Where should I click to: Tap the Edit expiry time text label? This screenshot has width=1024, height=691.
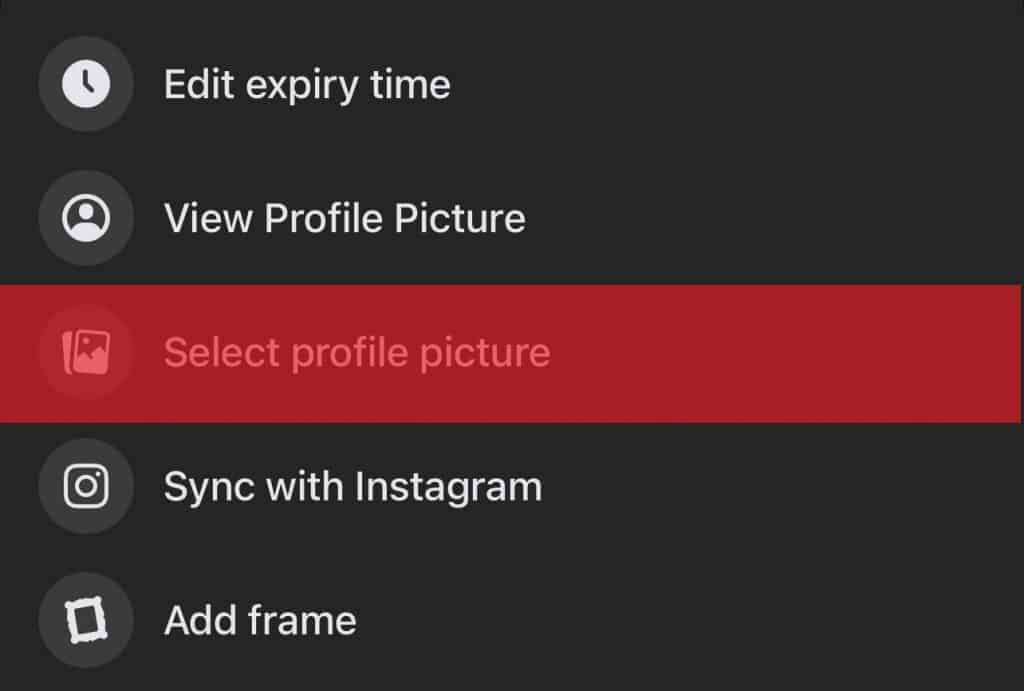pyautogui.click(x=307, y=84)
